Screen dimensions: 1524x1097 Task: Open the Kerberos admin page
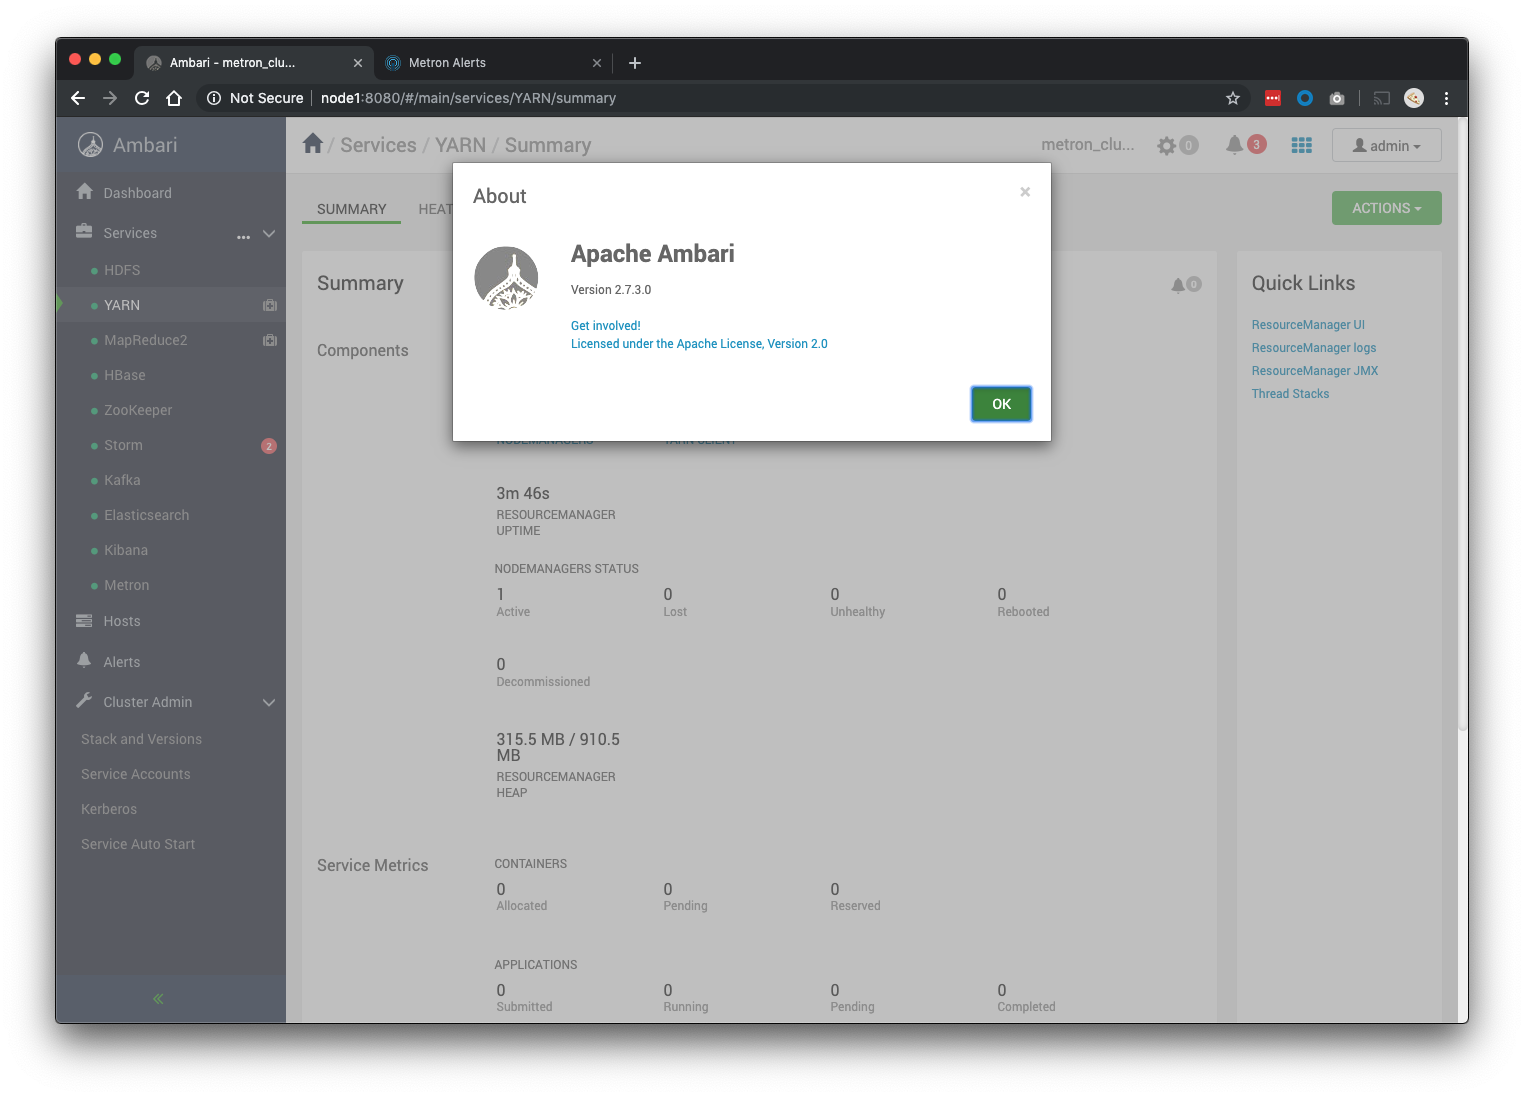109,809
